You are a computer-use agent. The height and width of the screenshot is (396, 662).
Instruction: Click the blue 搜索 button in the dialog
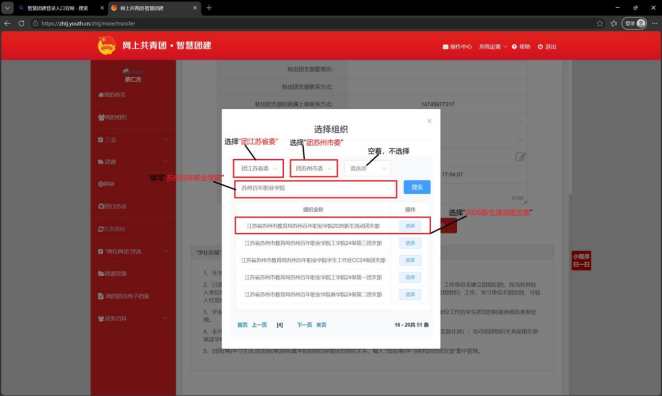[x=417, y=187]
